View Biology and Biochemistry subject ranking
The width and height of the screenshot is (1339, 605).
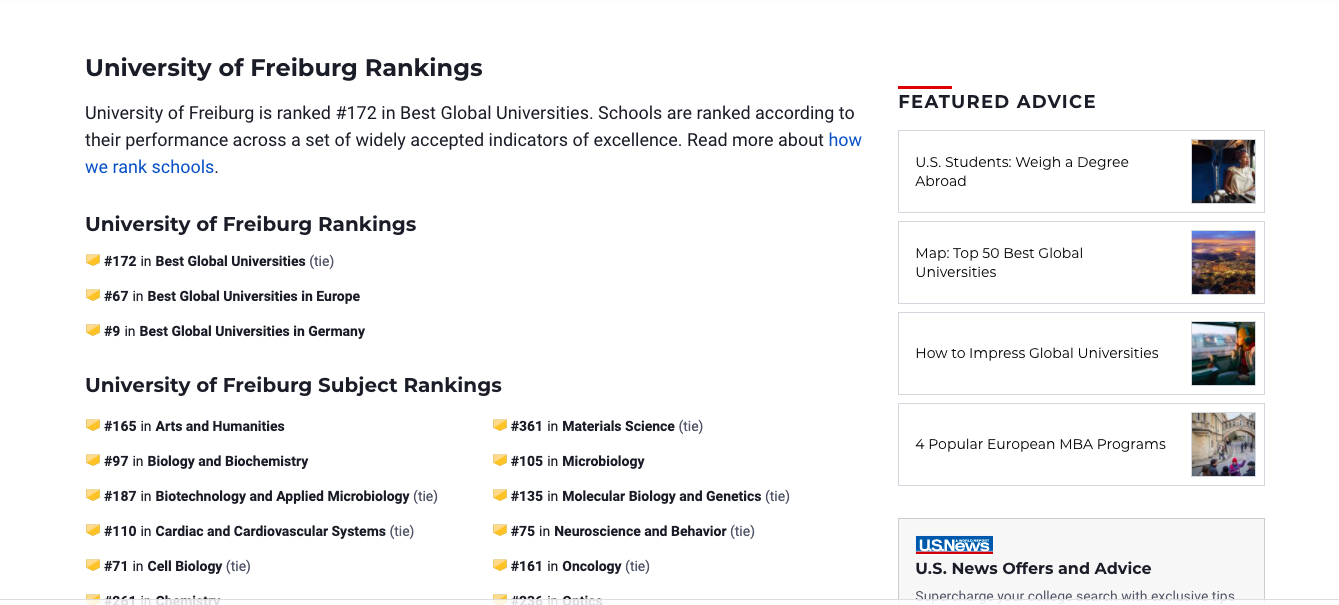[x=227, y=461]
